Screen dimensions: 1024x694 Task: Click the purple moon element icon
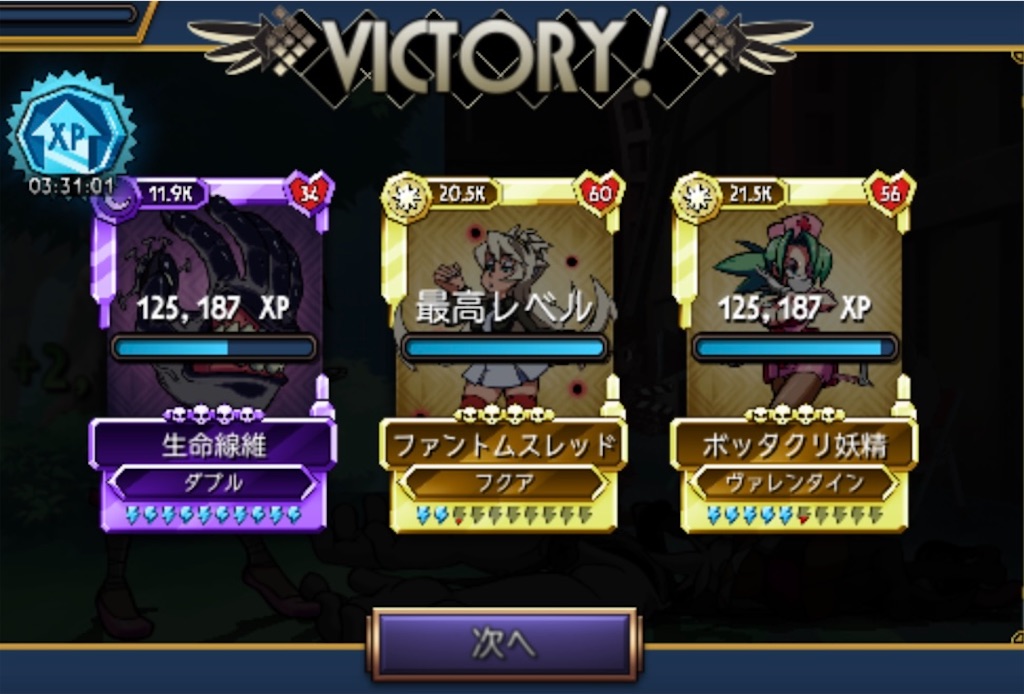click(x=118, y=198)
